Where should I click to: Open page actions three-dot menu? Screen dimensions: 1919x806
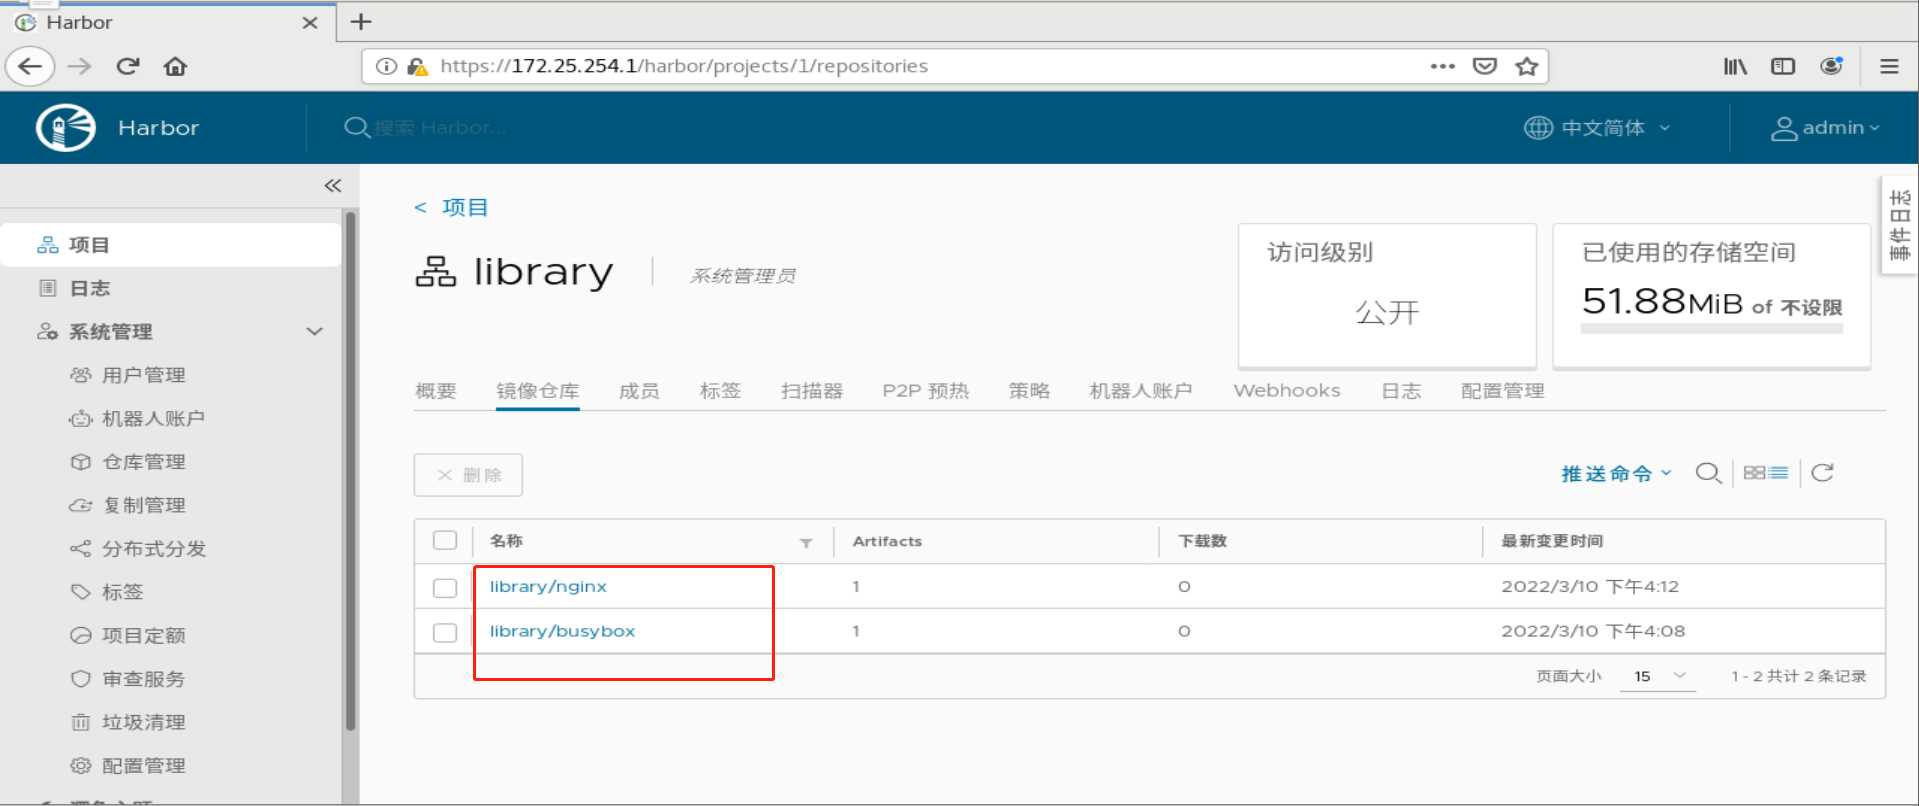pyautogui.click(x=1442, y=66)
